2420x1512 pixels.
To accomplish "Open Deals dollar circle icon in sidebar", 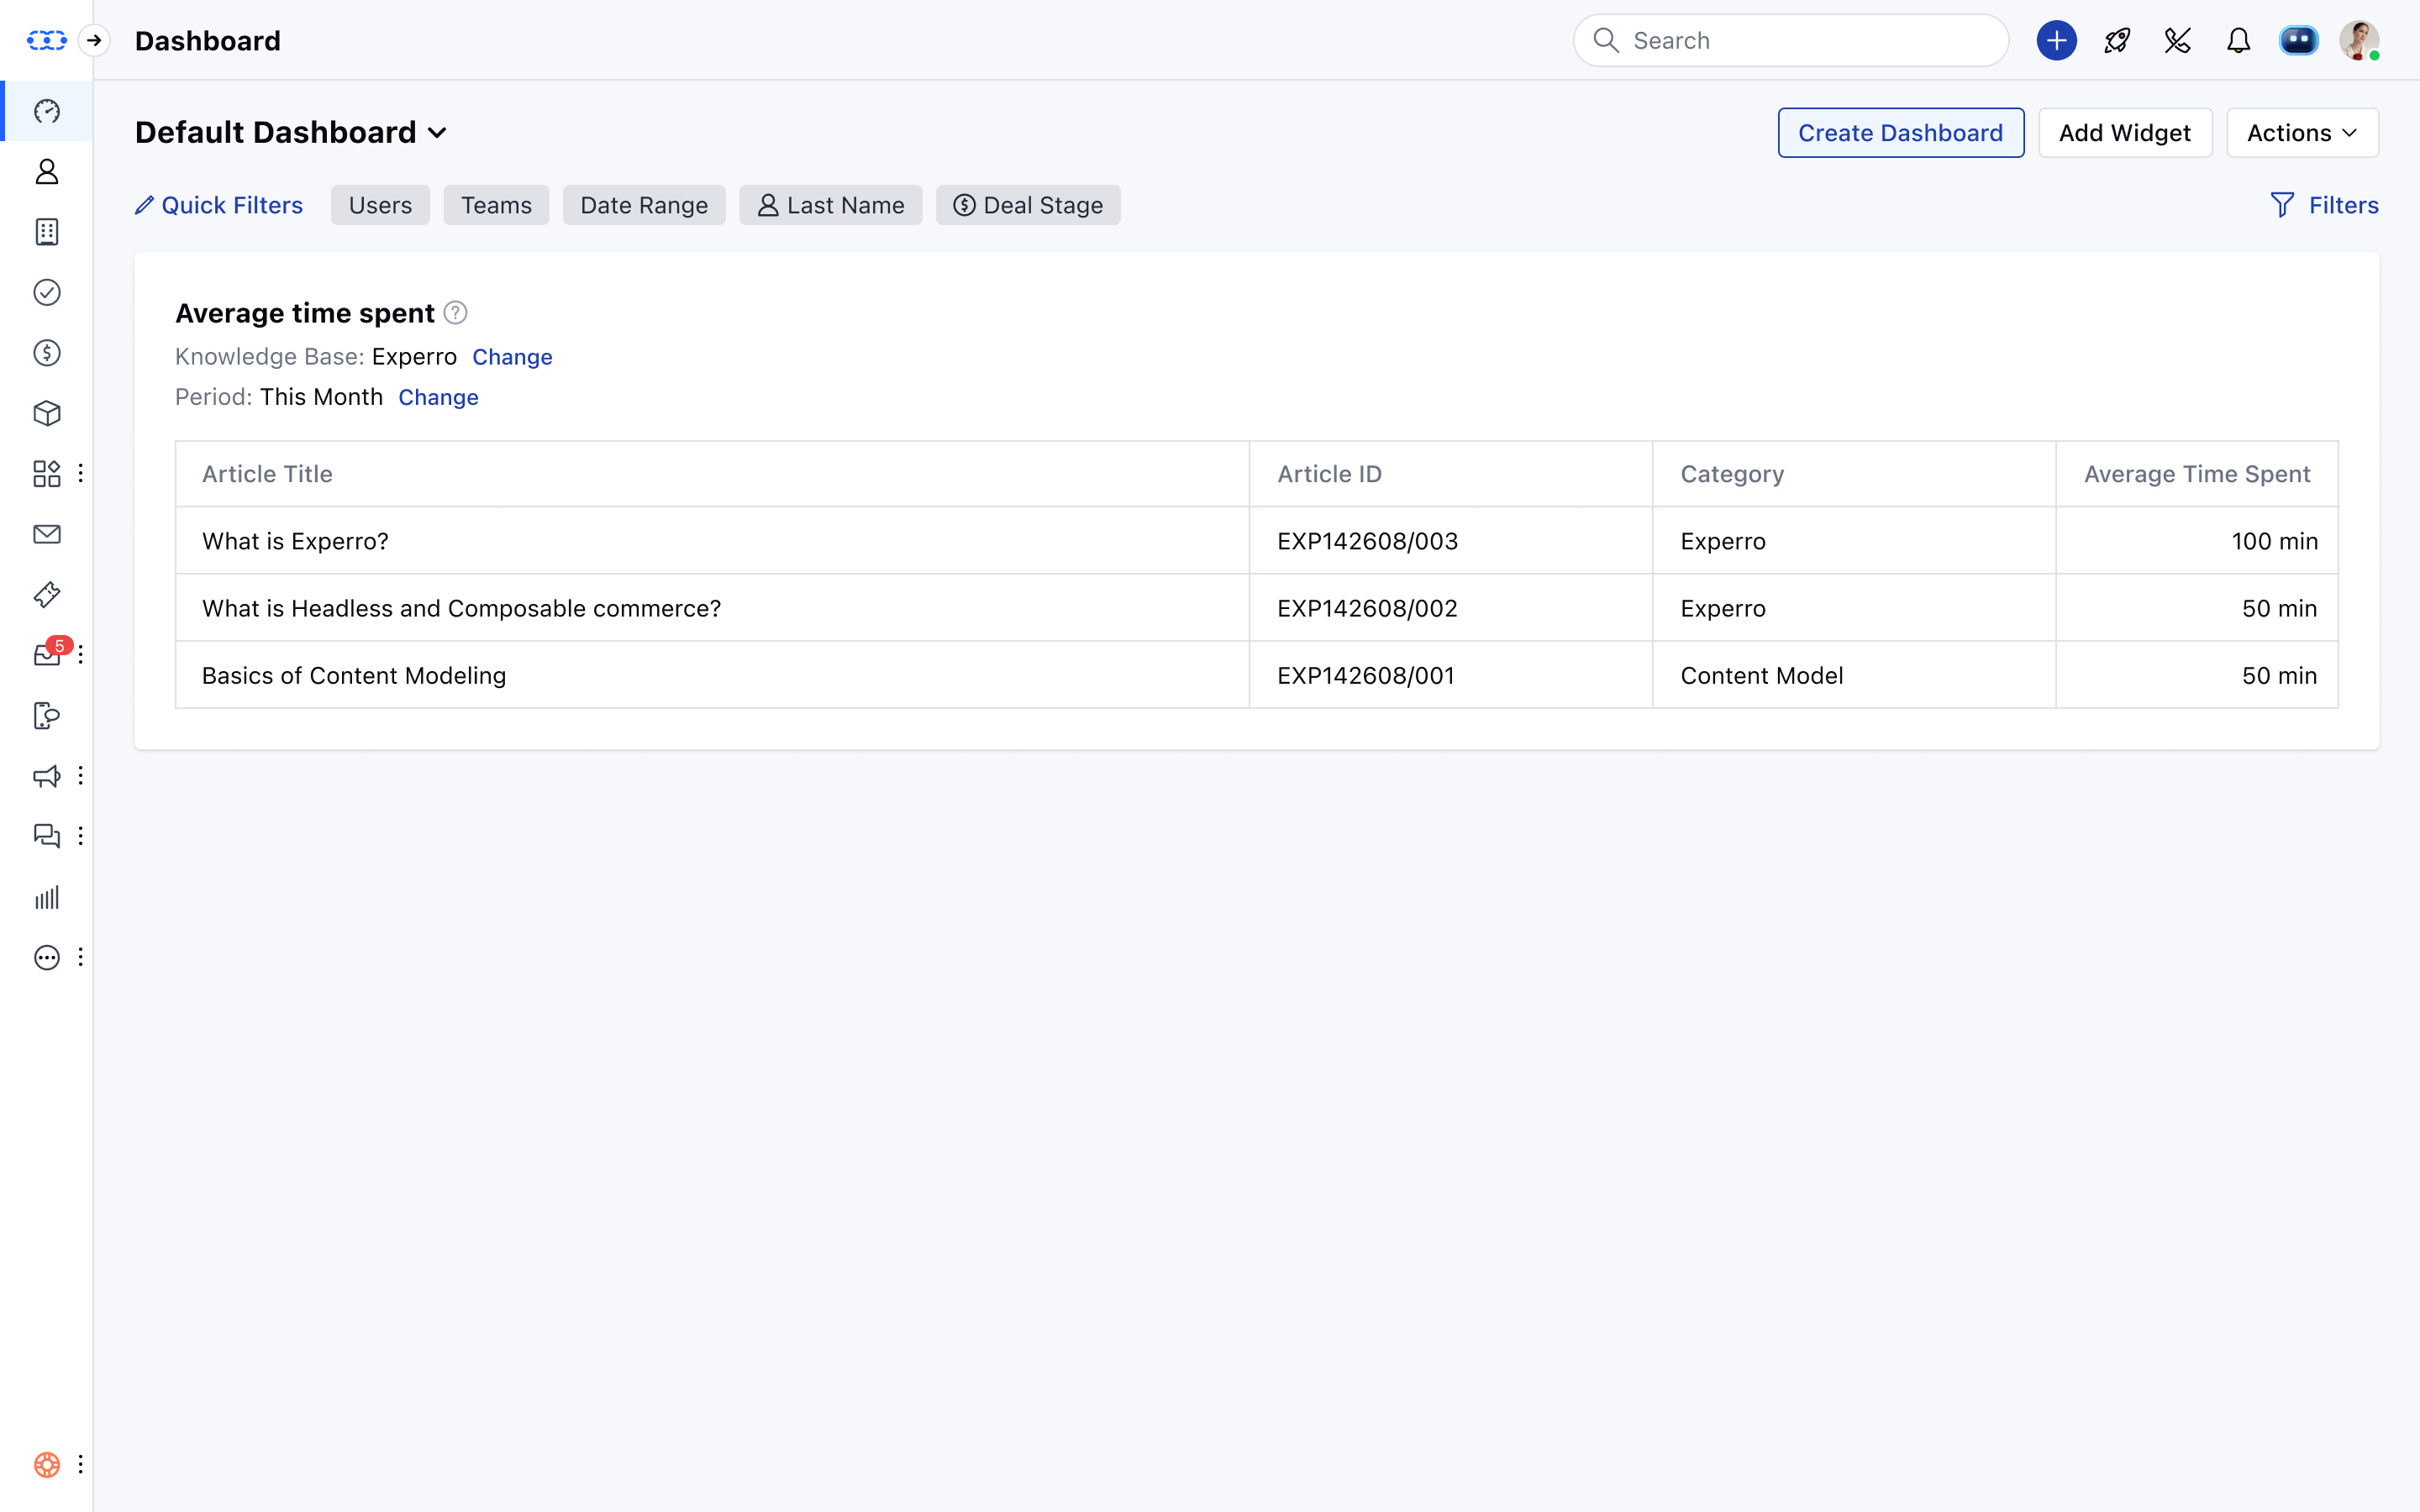I will pyautogui.click(x=47, y=353).
